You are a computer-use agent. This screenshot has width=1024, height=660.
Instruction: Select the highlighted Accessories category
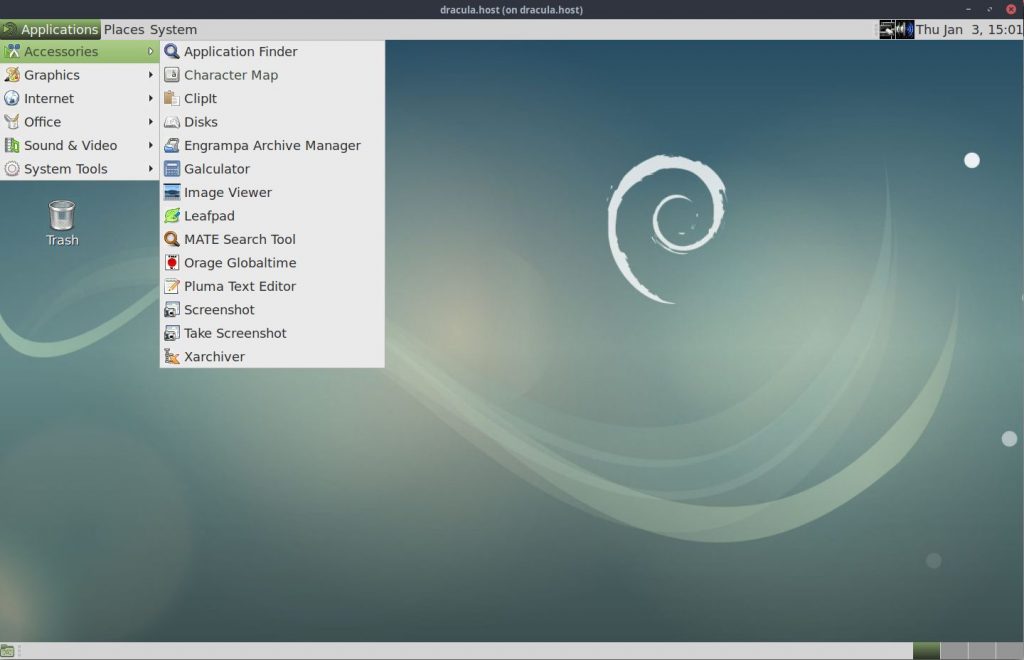point(79,52)
